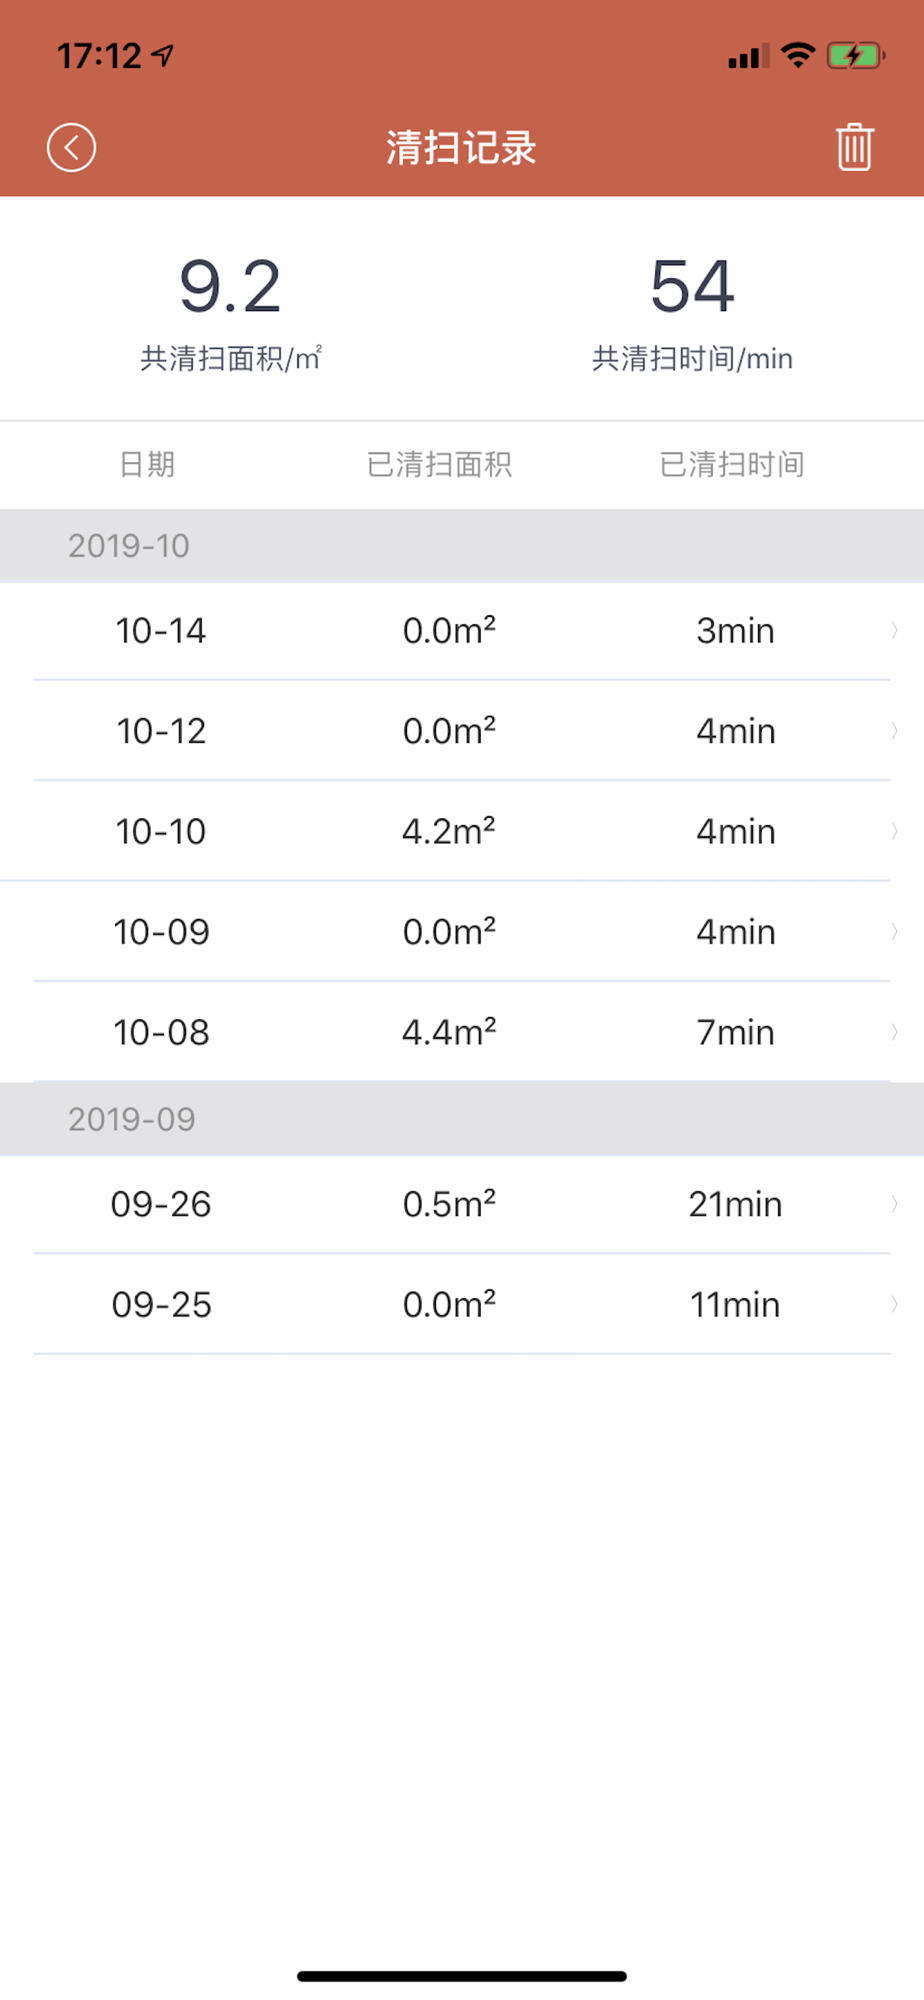The width and height of the screenshot is (924, 2000).
Task: Tap the battery charging icon
Action: (x=856, y=56)
